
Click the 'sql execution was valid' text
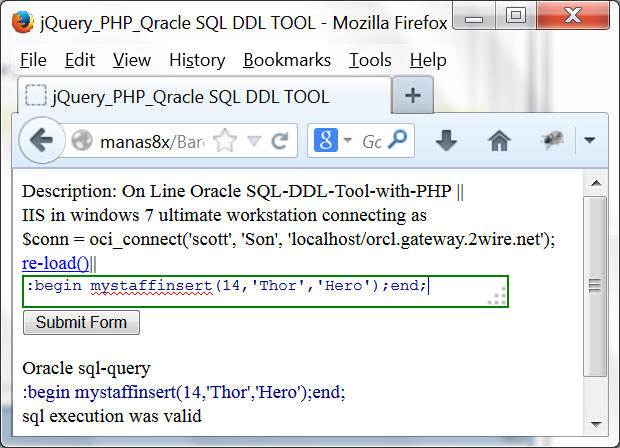[112, 416]
